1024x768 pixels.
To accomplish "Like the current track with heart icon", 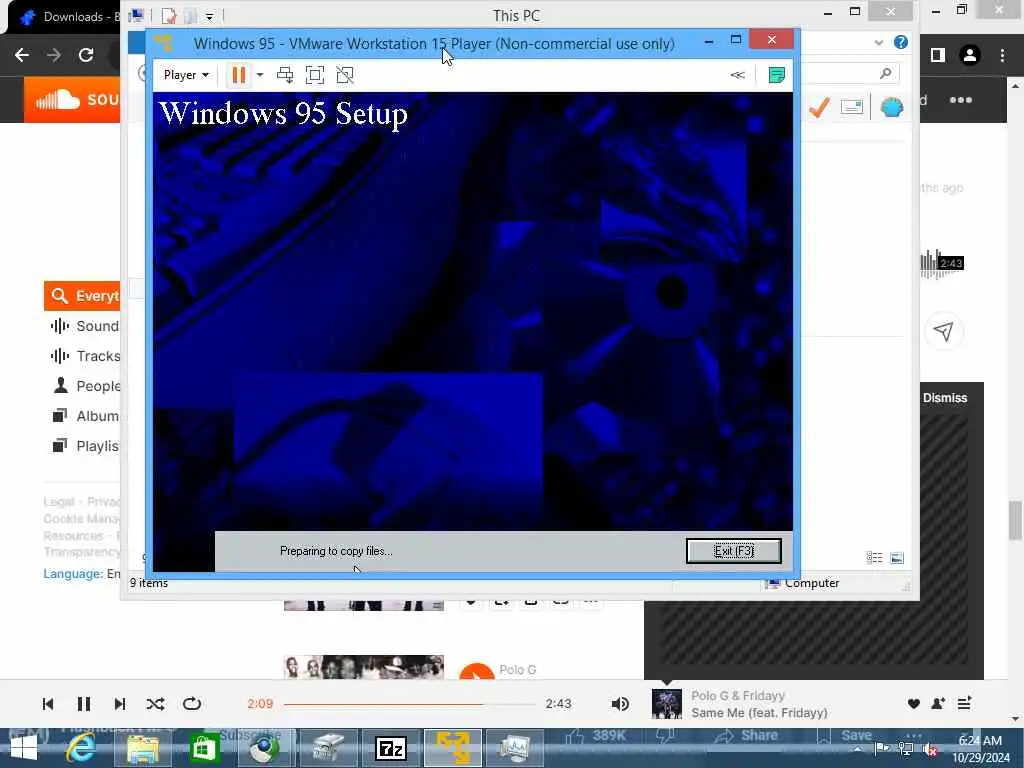I will 914,703.
